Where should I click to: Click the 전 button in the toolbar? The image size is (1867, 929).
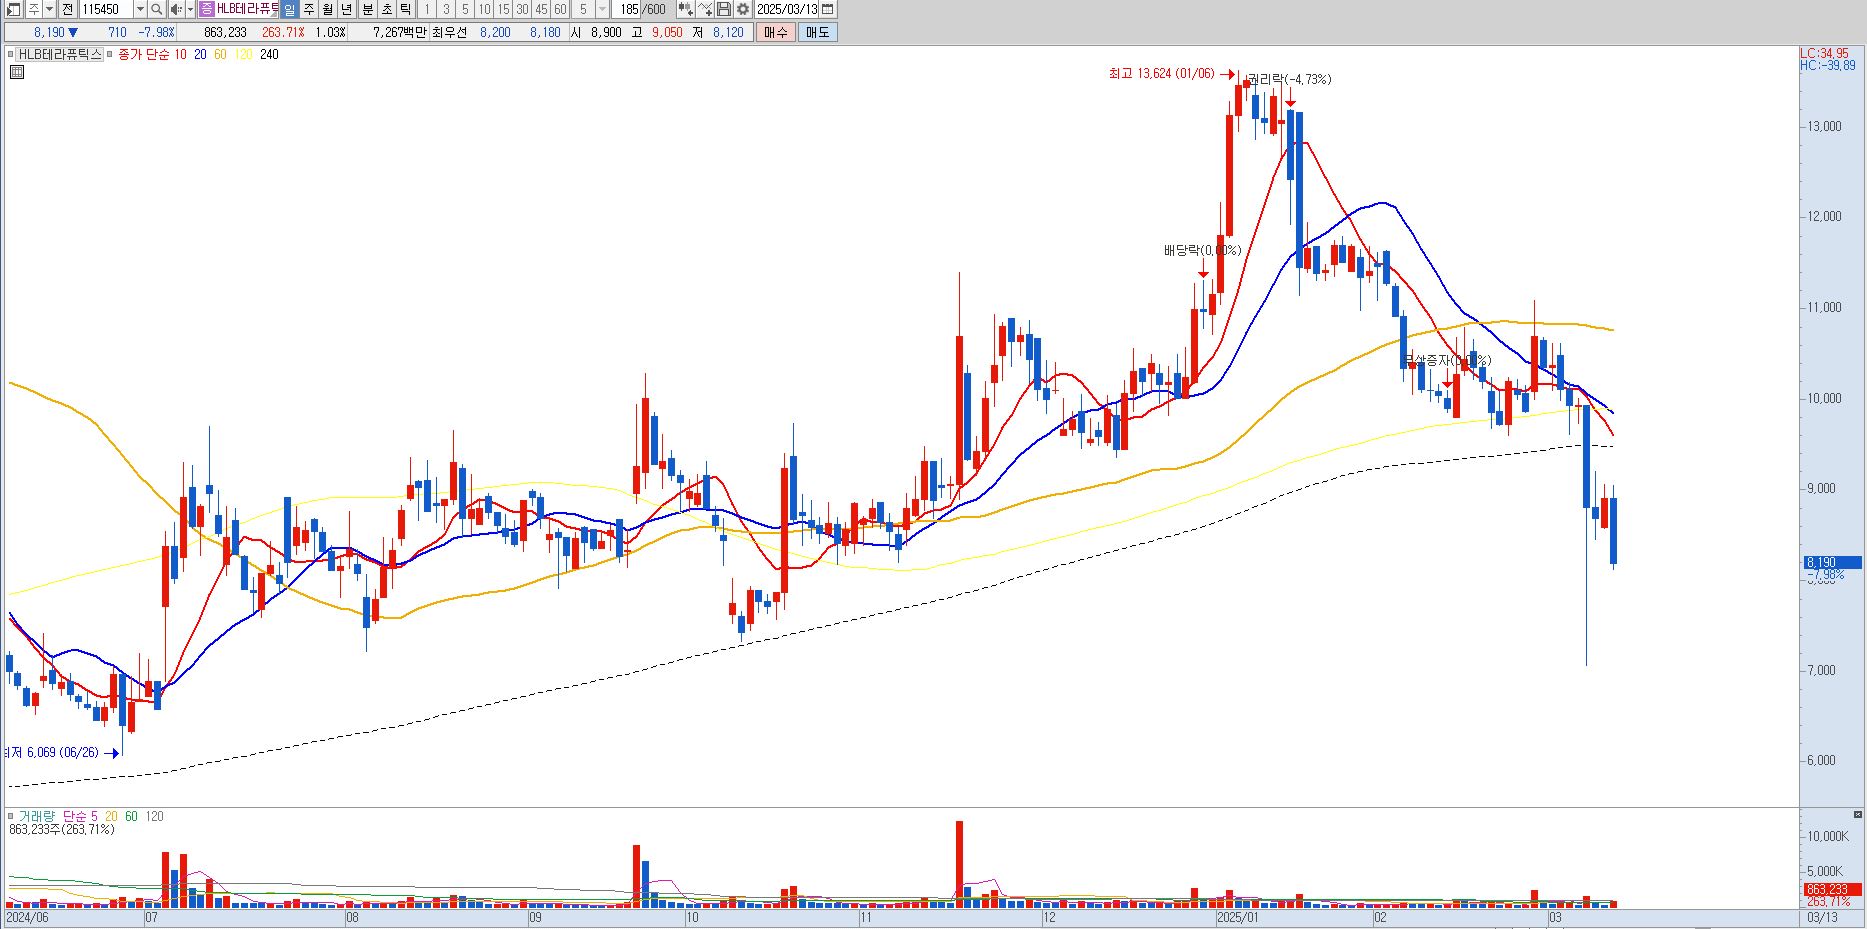(x=67, y=9)
